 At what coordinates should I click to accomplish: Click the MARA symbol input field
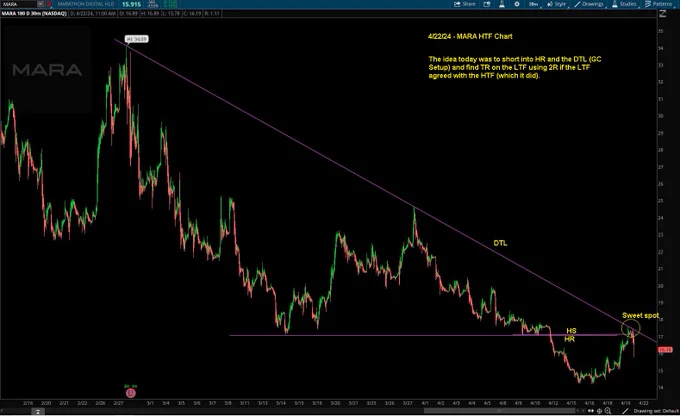[19, 4]
